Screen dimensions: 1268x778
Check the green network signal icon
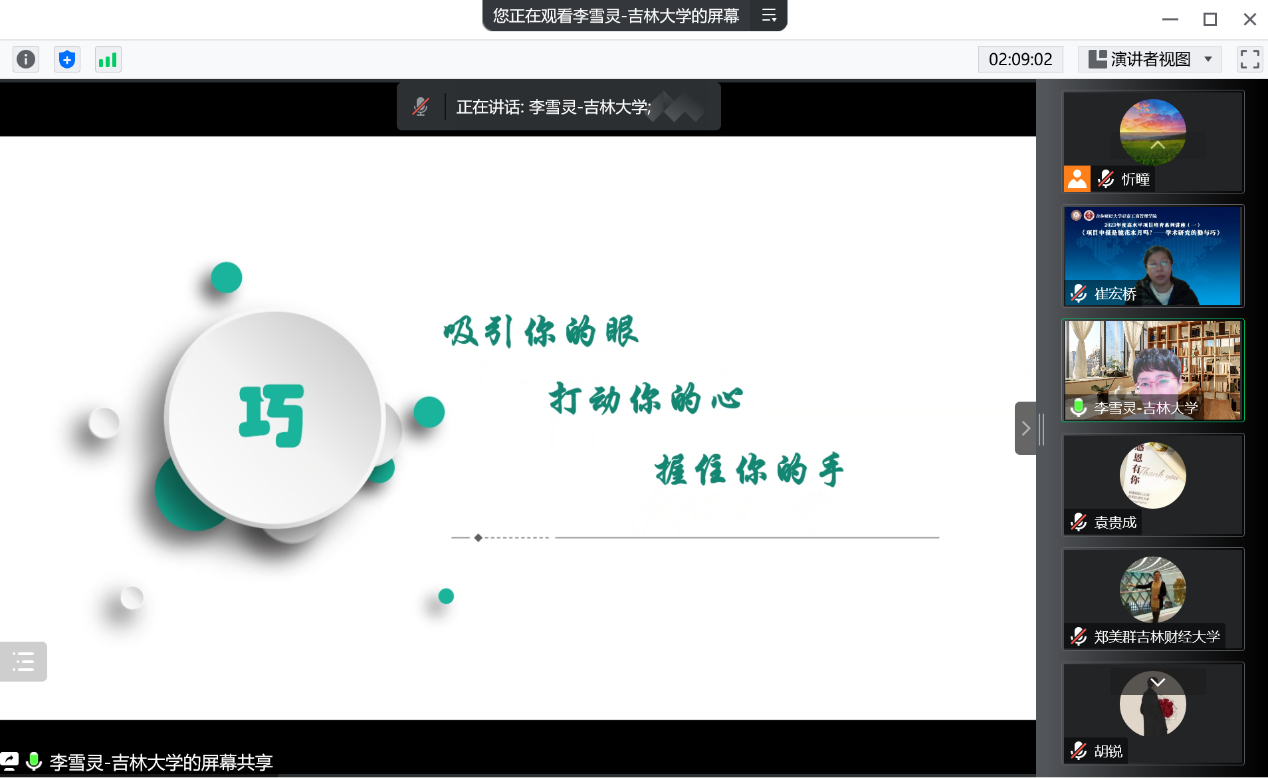[107, 59]
